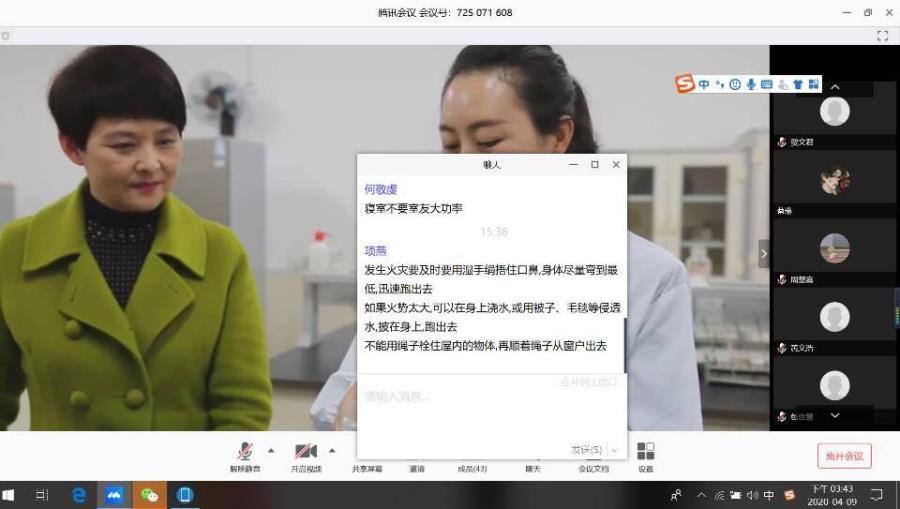Open Task View on the taskbar
Image resolution: width=900 pixels, height=509 pixels.
(x=42, y=495)
